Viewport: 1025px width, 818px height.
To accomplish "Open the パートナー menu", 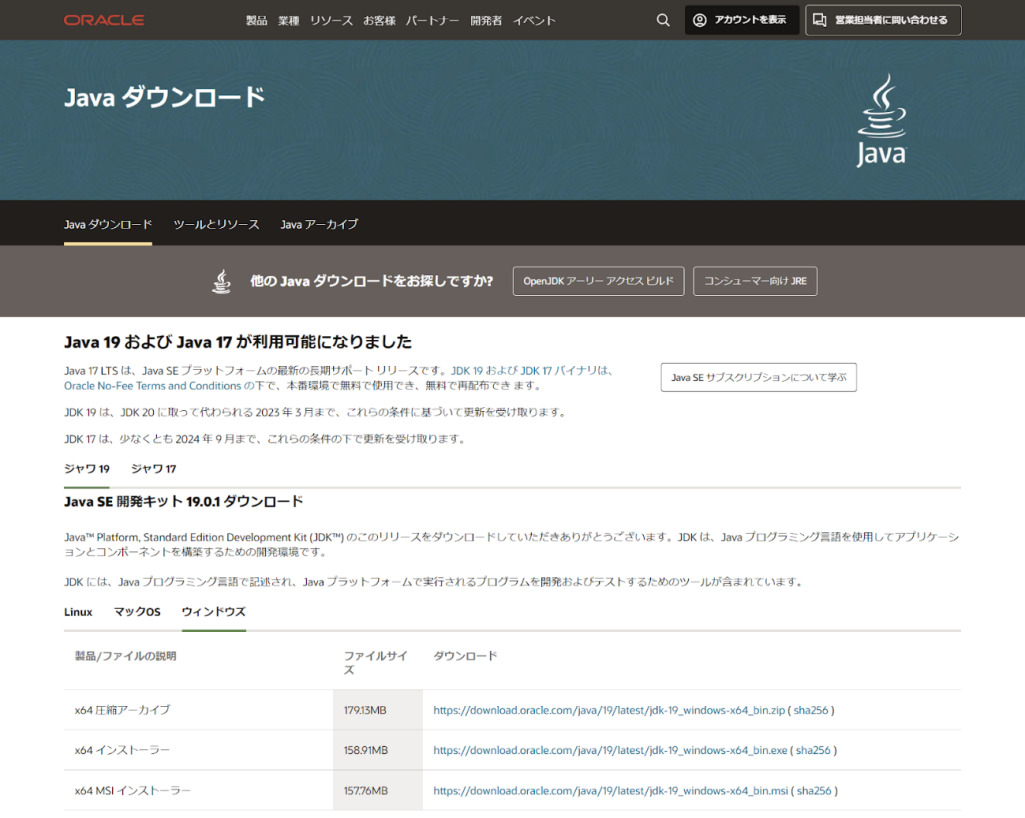I will (432, 20).
